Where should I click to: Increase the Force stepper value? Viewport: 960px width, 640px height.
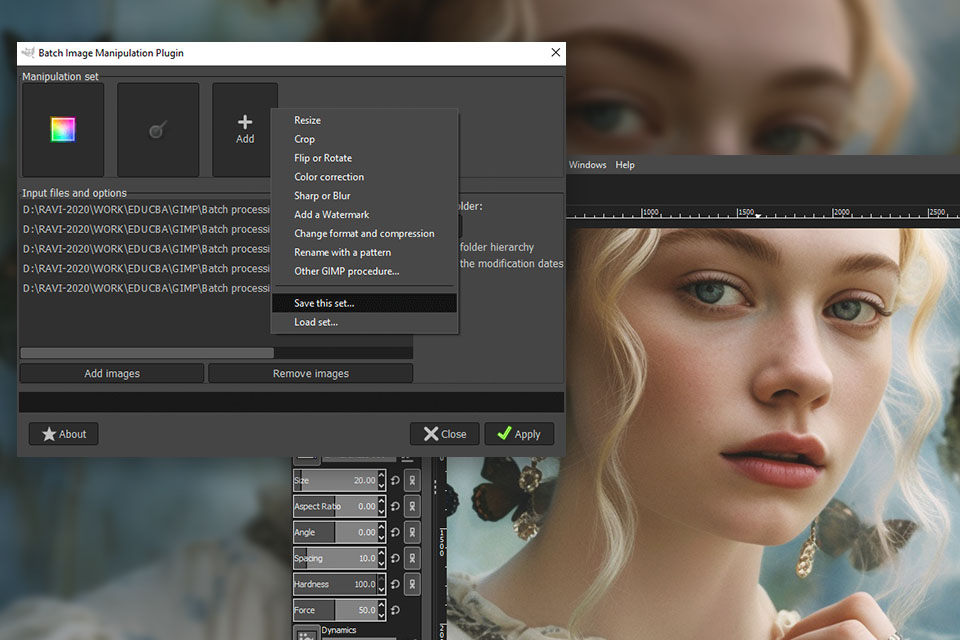pyautogui.click(x=381, y=605)
